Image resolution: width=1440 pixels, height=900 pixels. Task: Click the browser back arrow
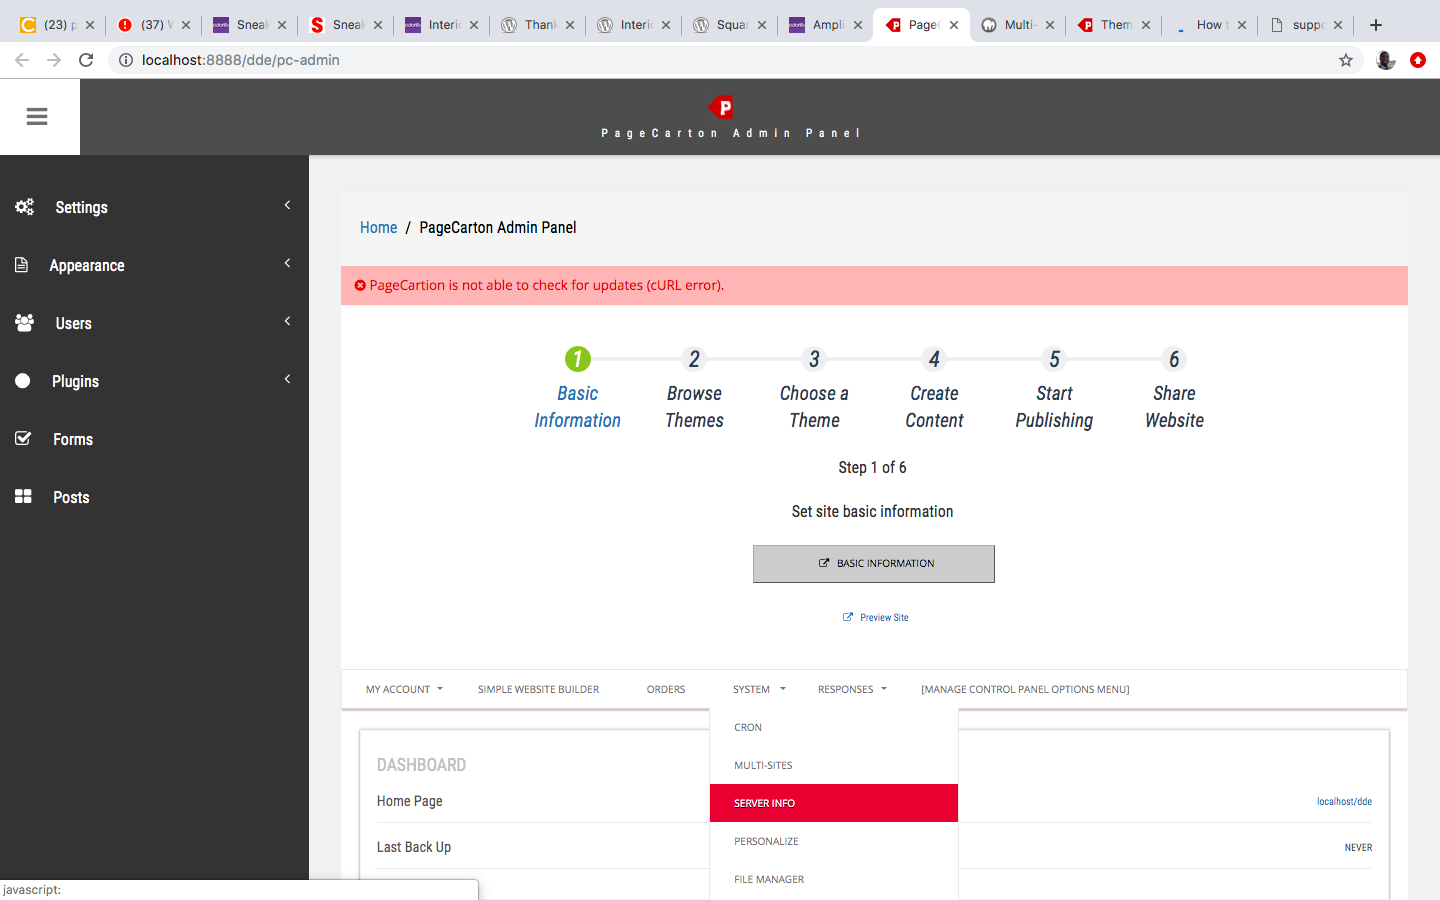click(22, 60)
